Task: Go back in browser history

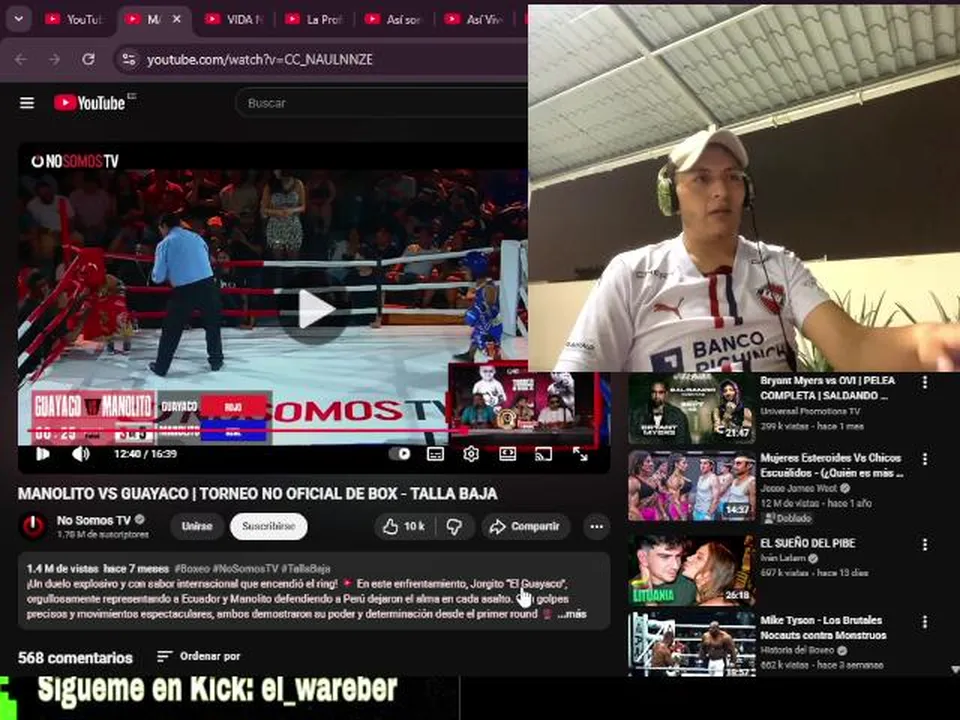Action: point(21,59)
